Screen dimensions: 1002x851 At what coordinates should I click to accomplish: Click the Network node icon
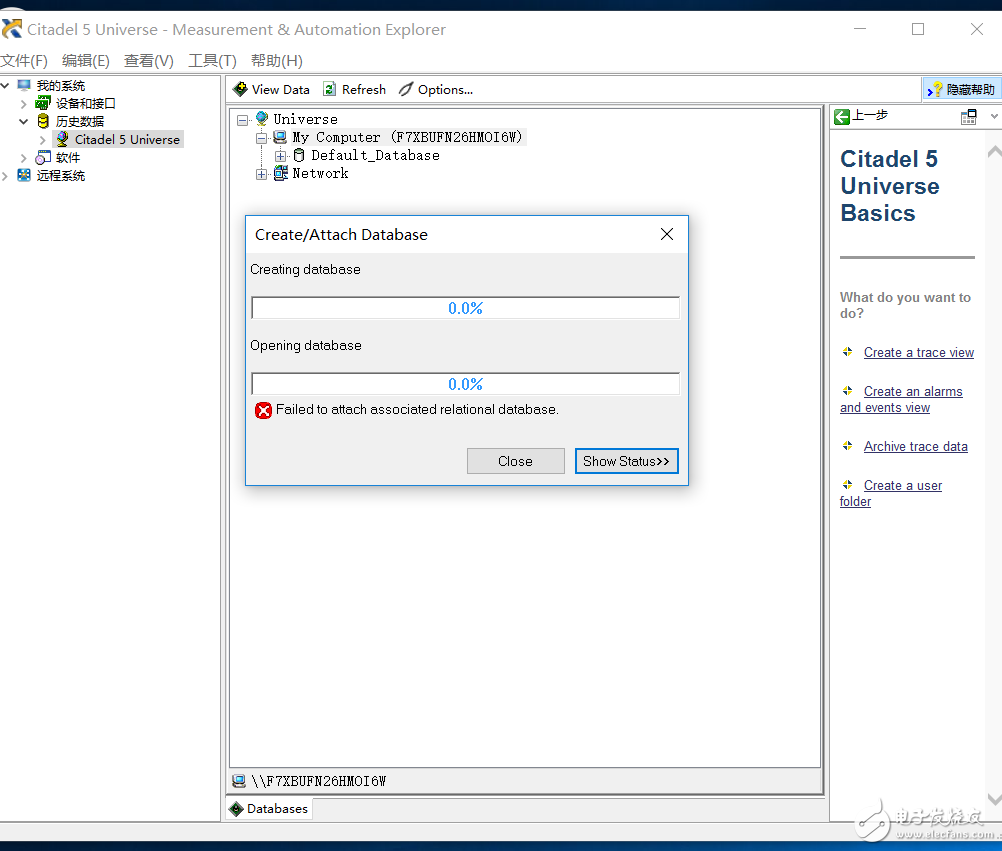[x=281, y=173]
